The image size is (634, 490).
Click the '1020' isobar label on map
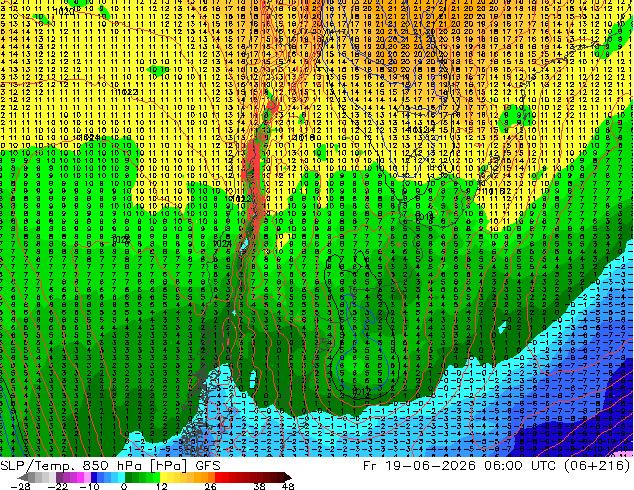click(x=64, y=11)
